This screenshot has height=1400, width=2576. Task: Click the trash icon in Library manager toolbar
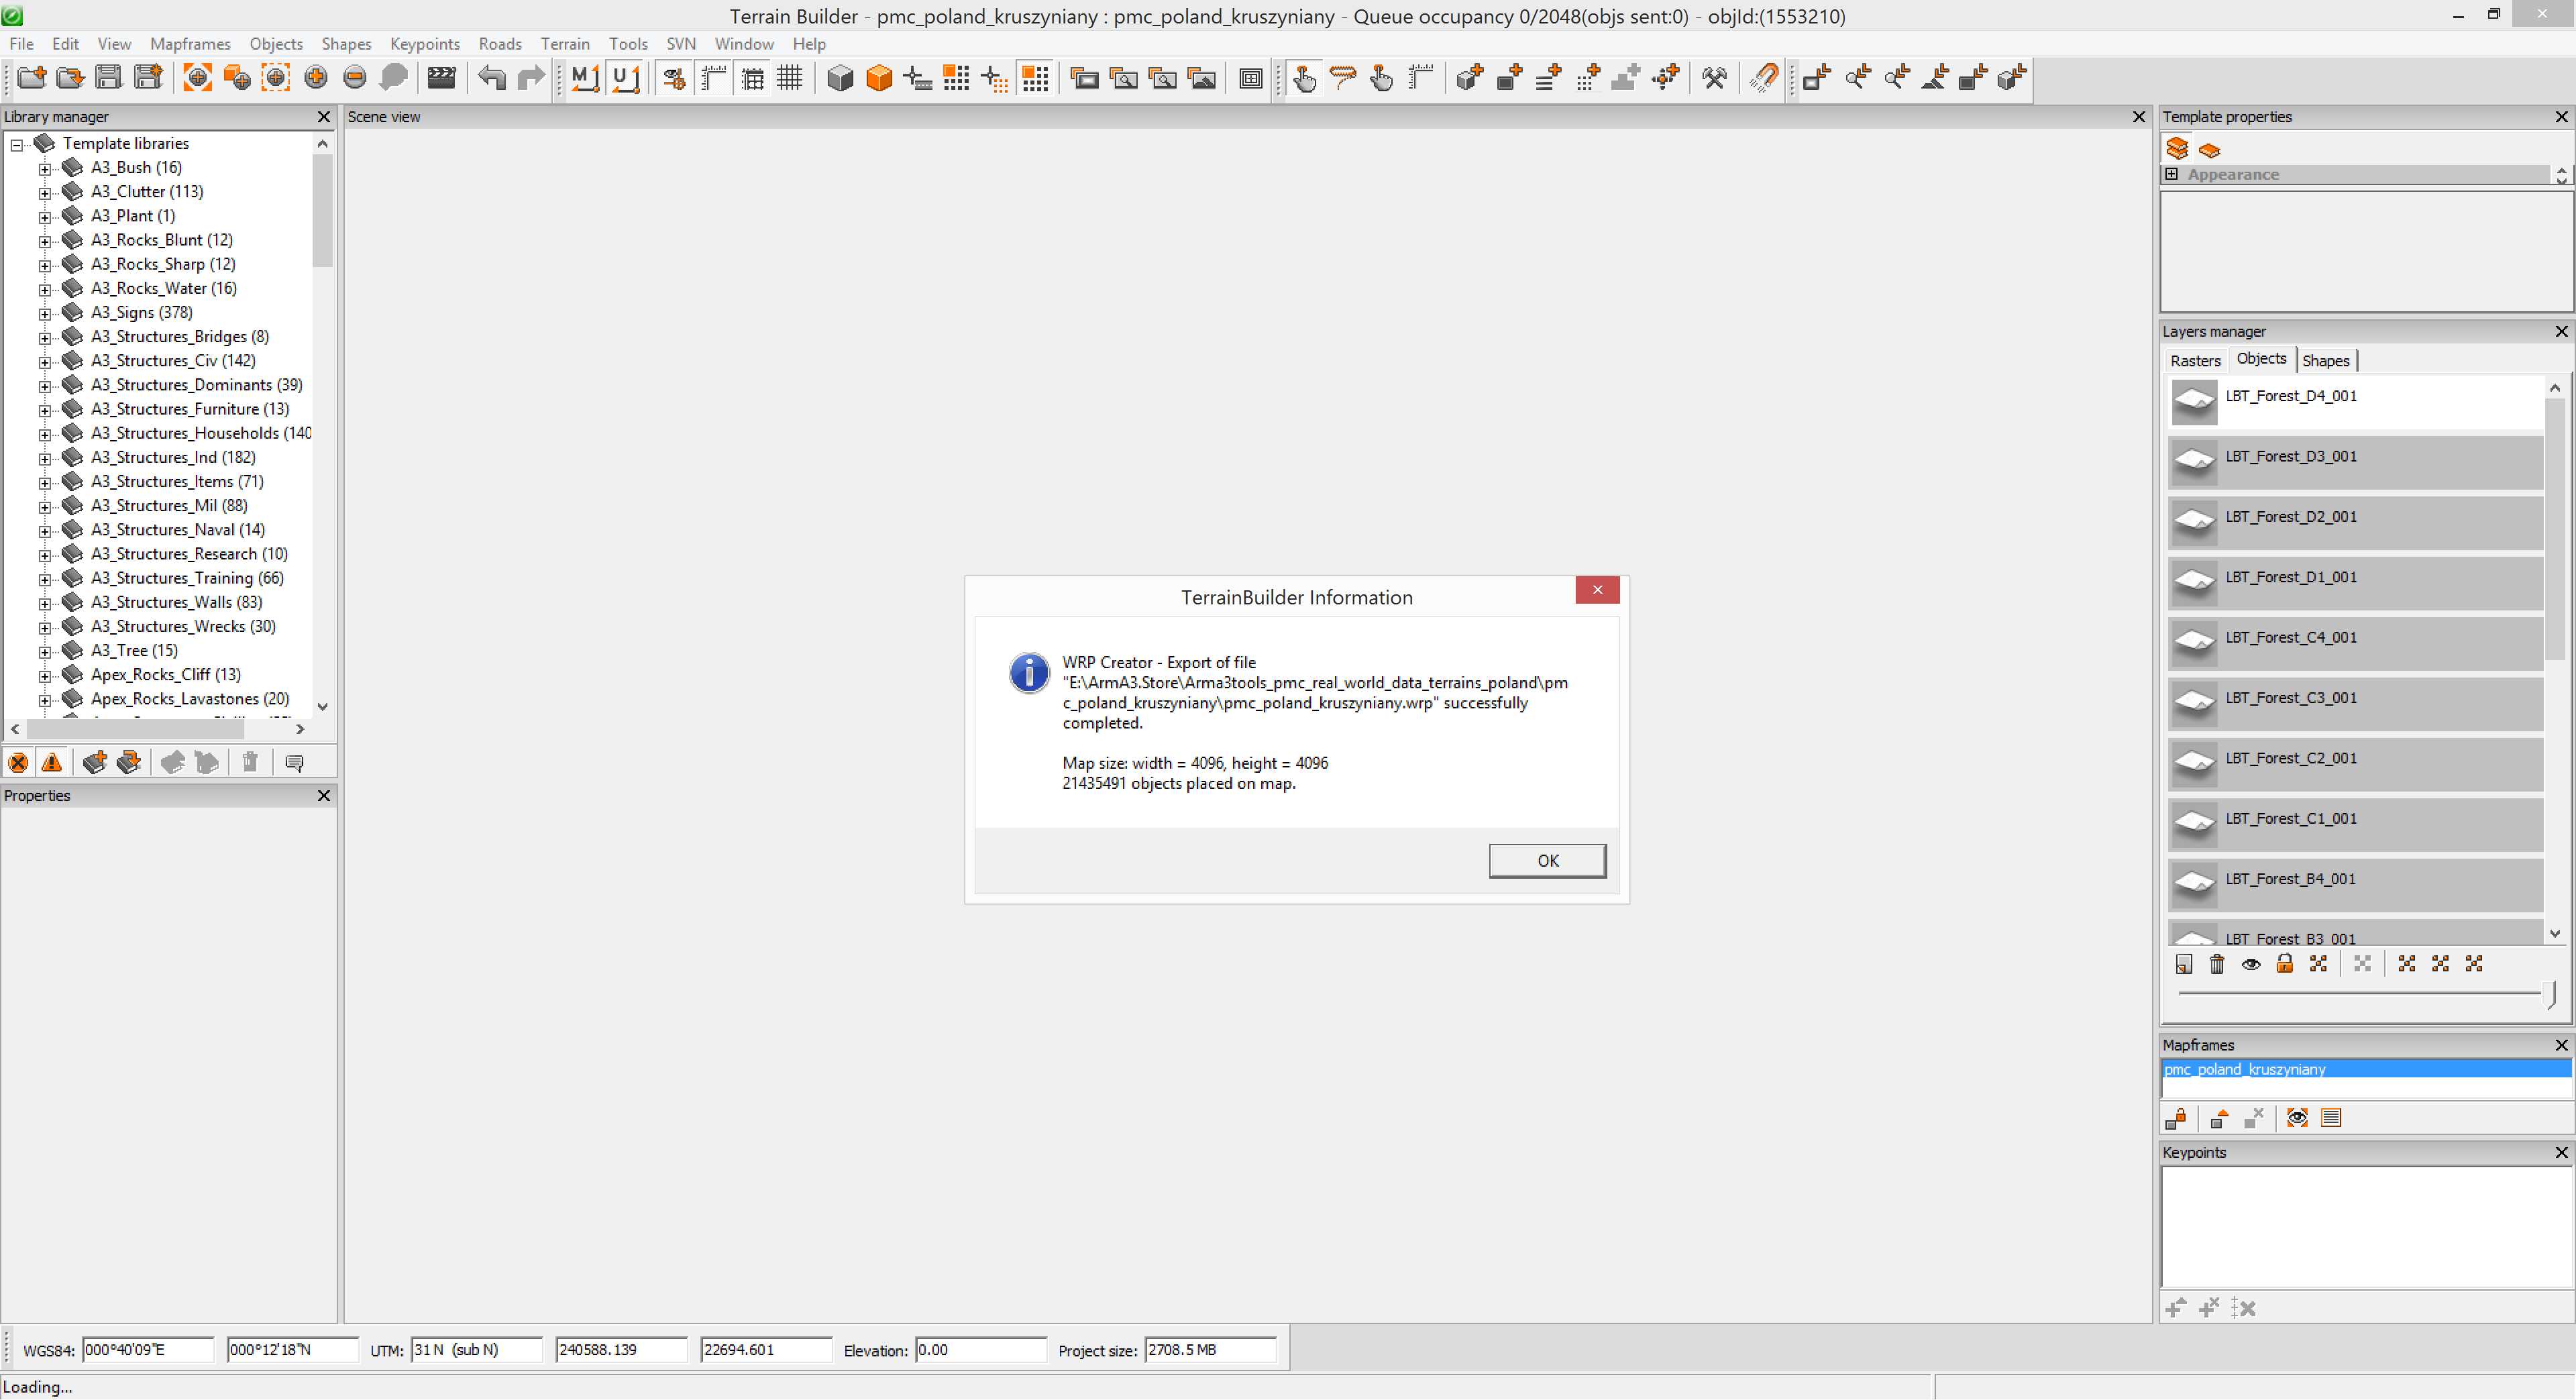250,763
